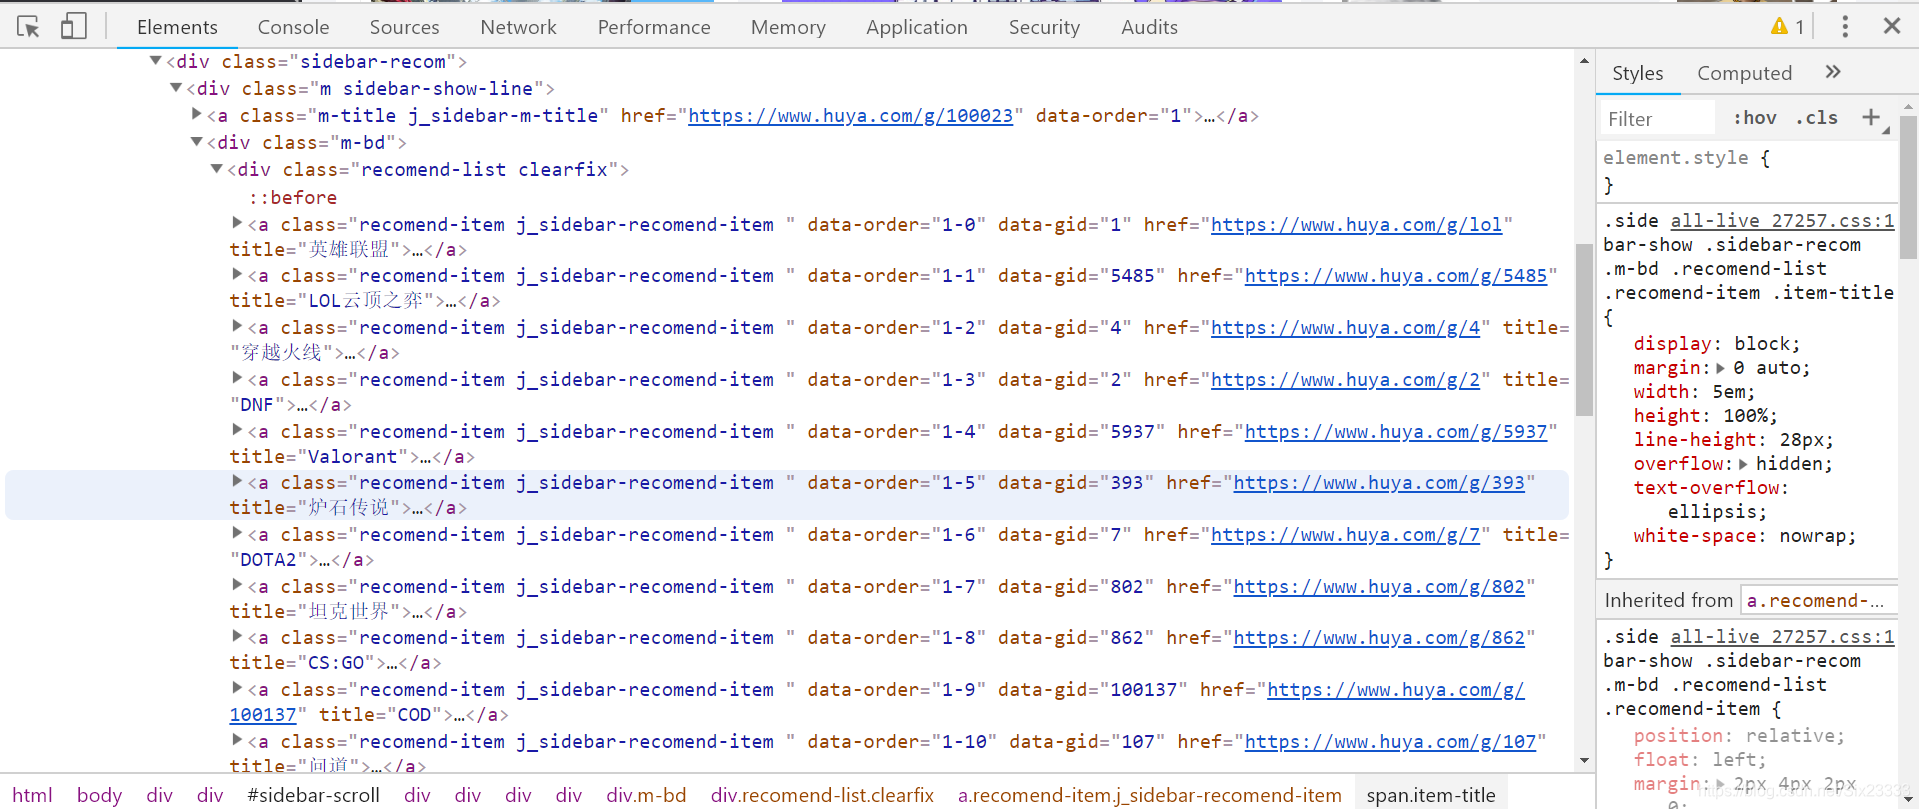Expand the anchor with data-order 1-7
Image resolution: width=1920 pixels, height=809 pixels.
(x=238, y=584)
